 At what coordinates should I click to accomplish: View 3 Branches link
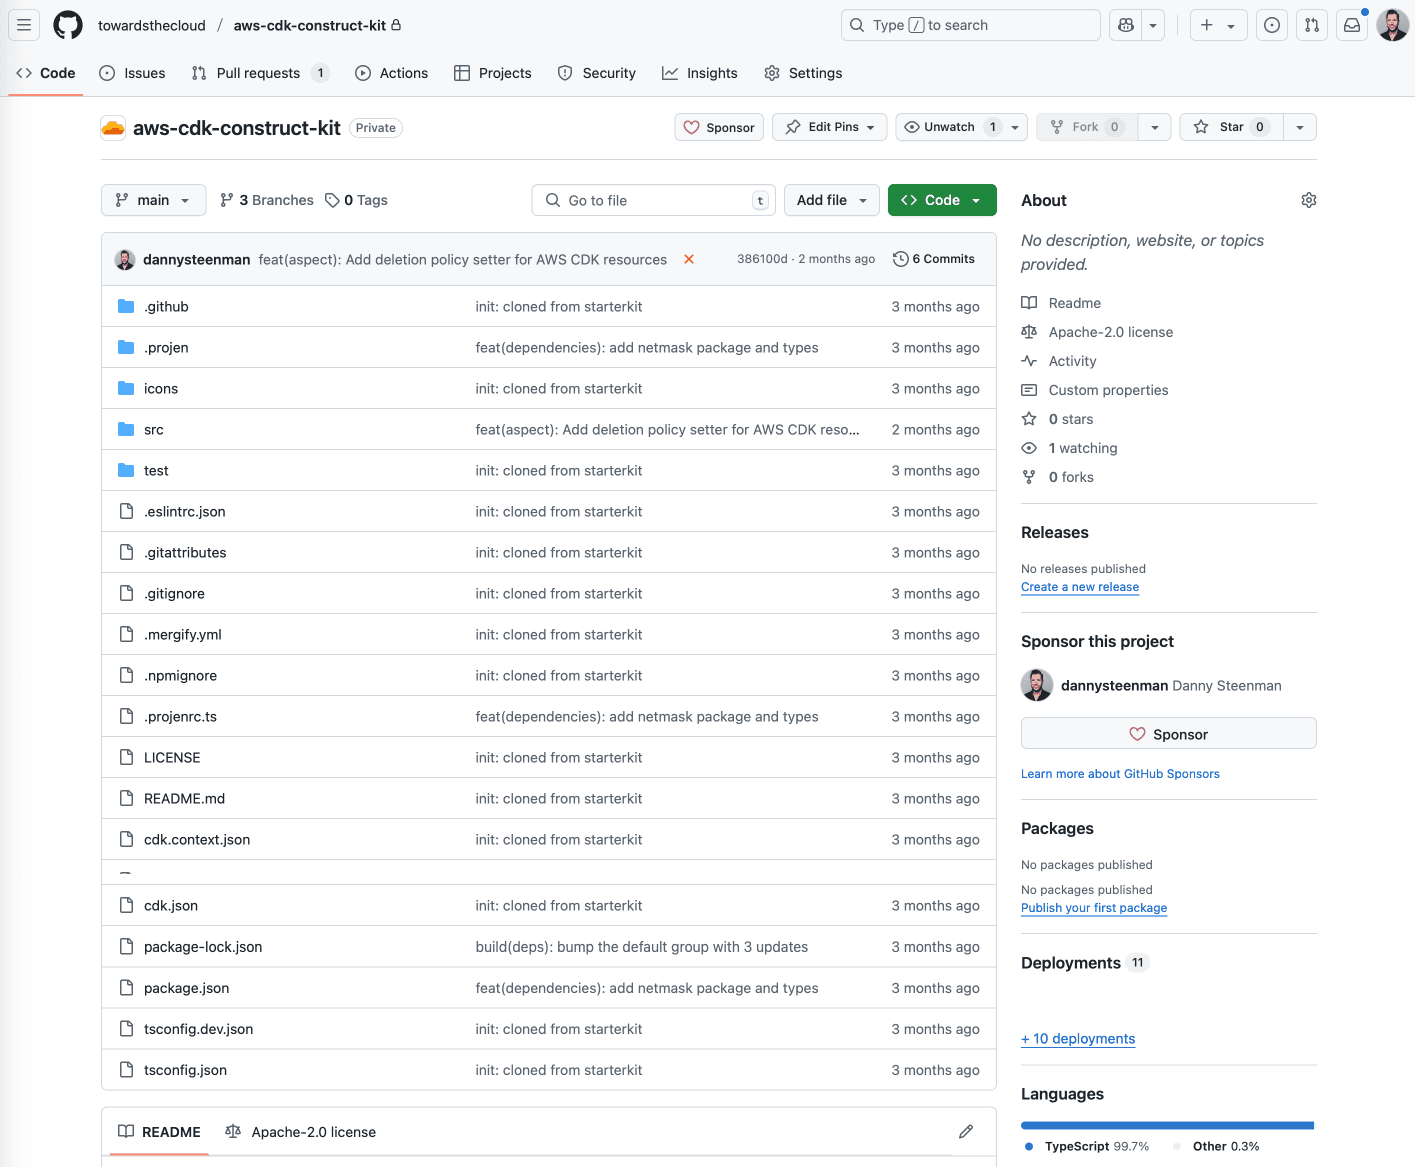coord(267,200)
